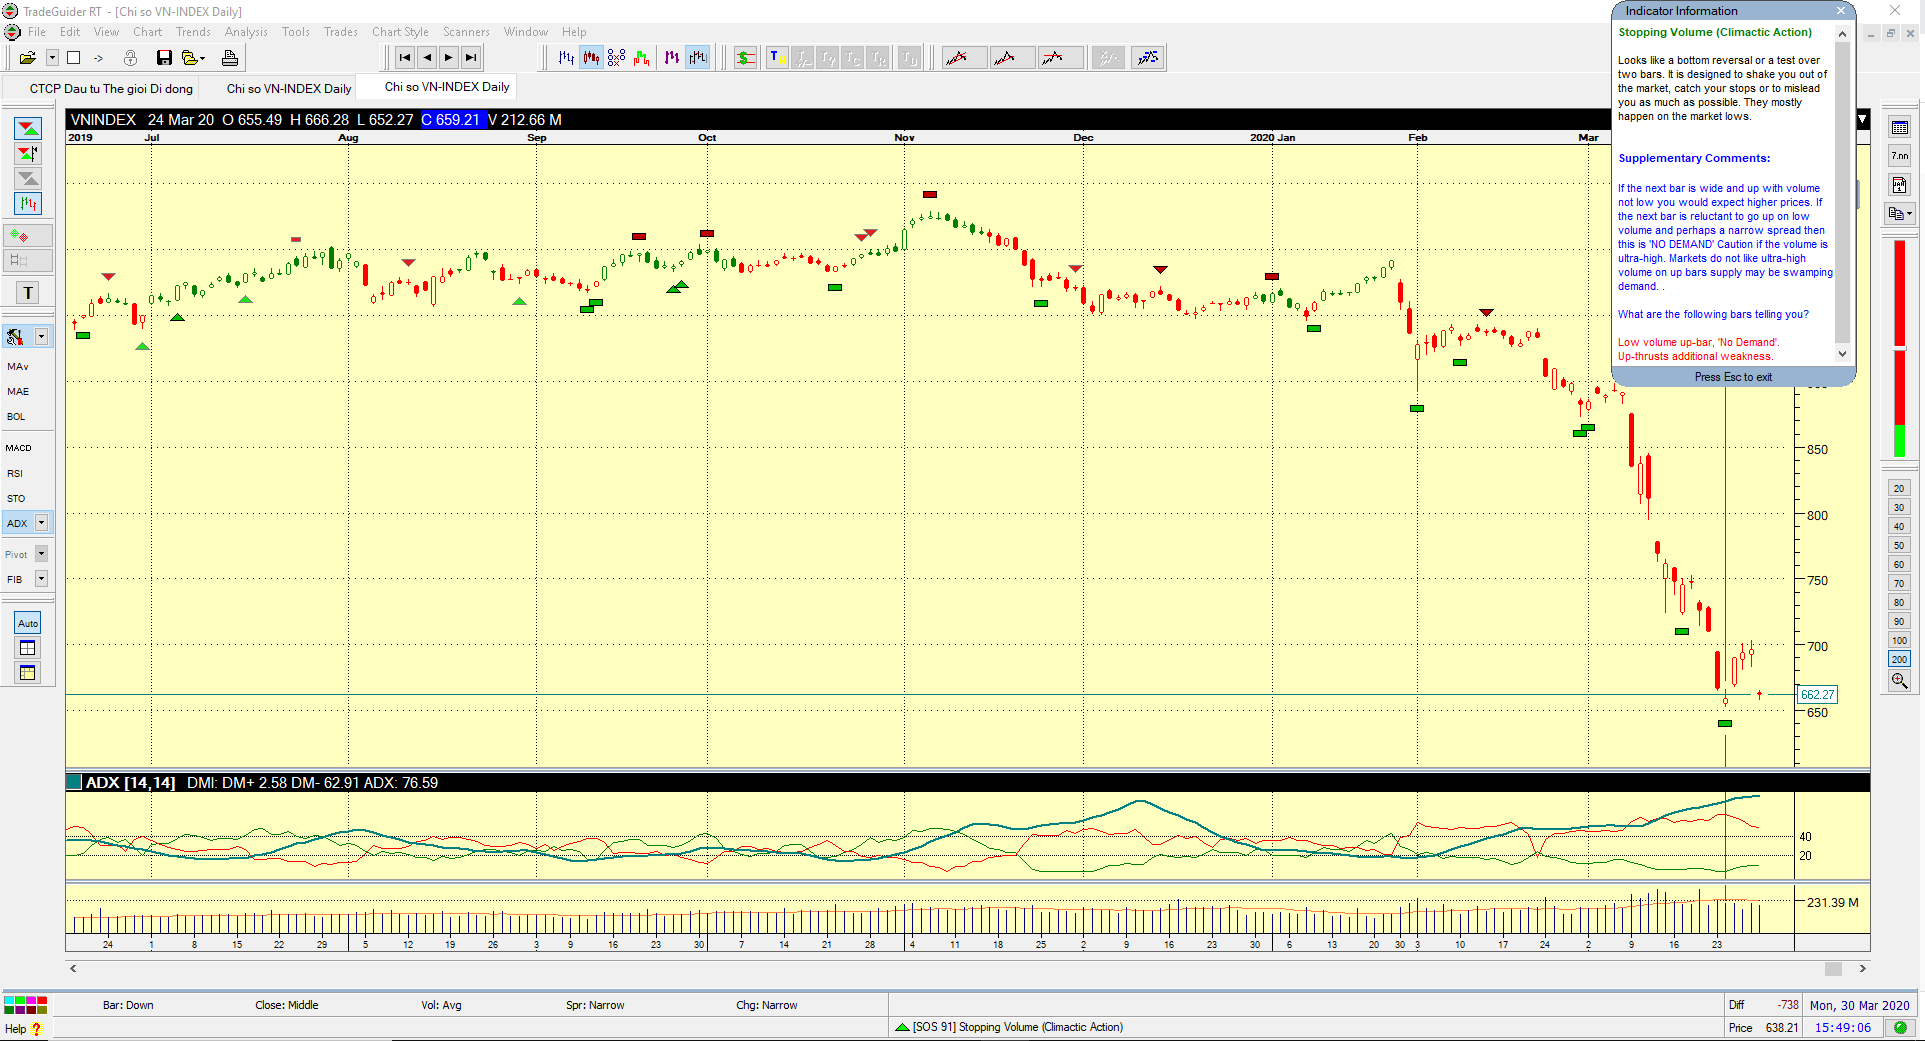Switch to CTCP Dau tu The gioi Di dong tab

click(110, 89)
